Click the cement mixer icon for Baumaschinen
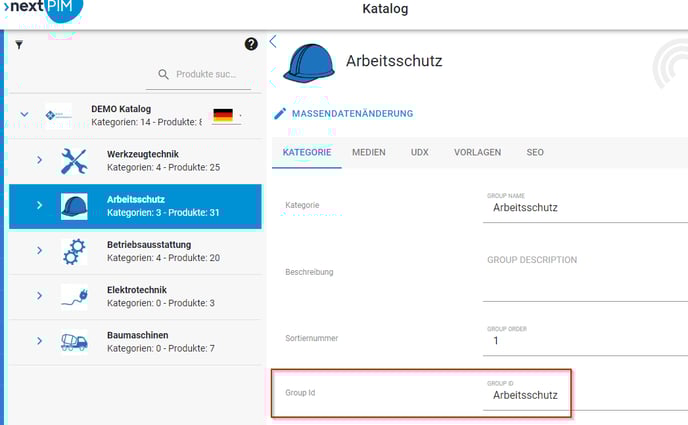688x425 pixels. [x=74, y=341]
